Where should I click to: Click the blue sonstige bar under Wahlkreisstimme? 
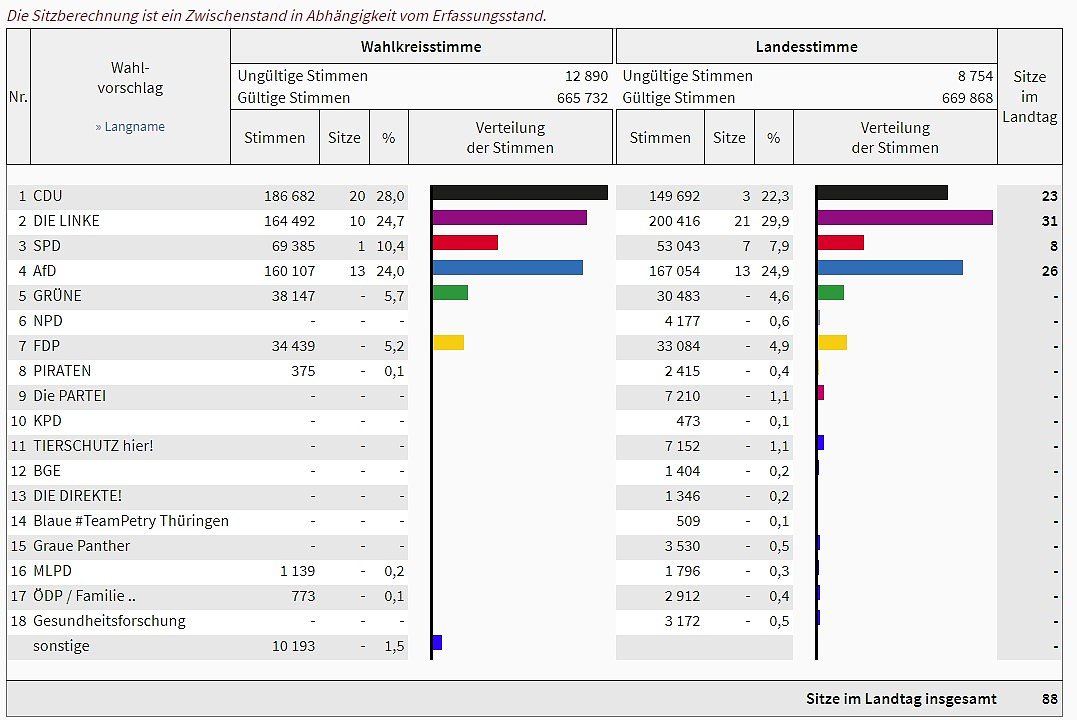[437, 643]
